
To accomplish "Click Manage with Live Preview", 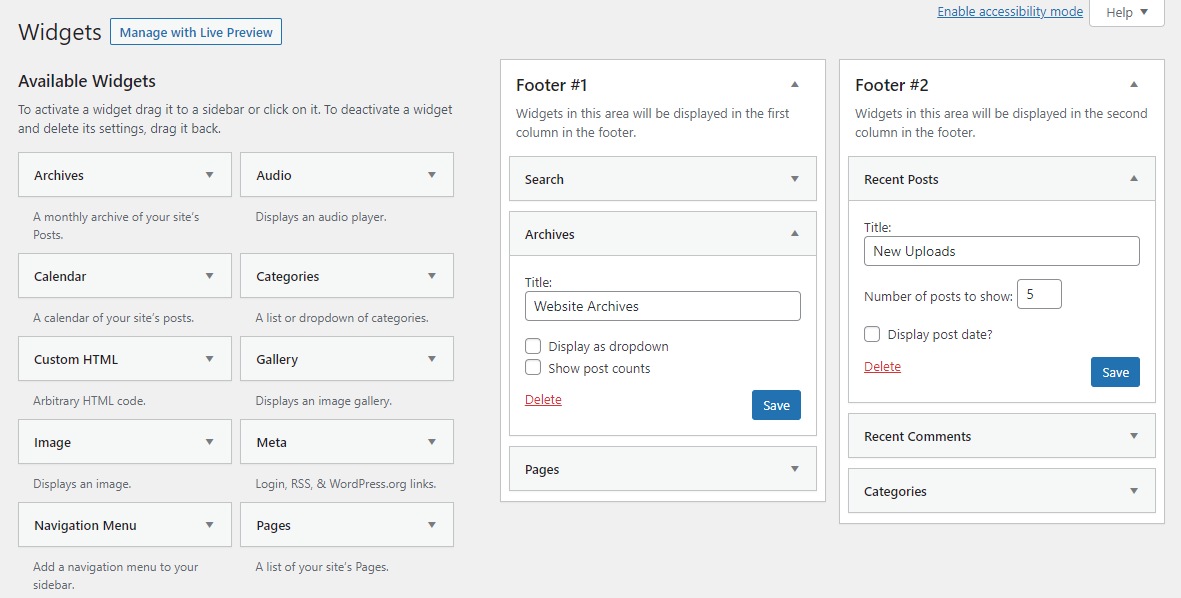I will (x=195, y=31).
